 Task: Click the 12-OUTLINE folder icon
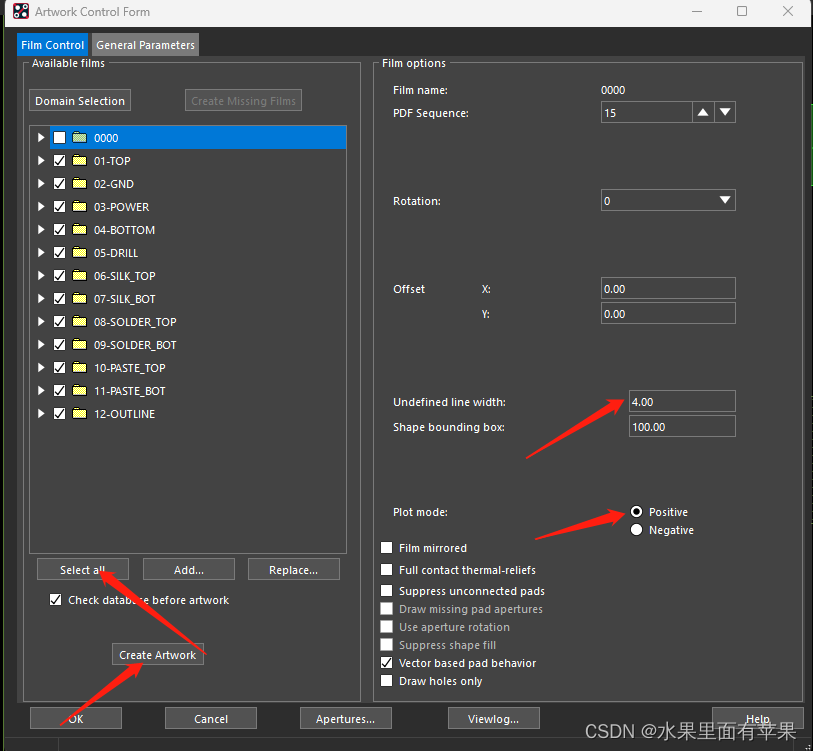point(79,414)
